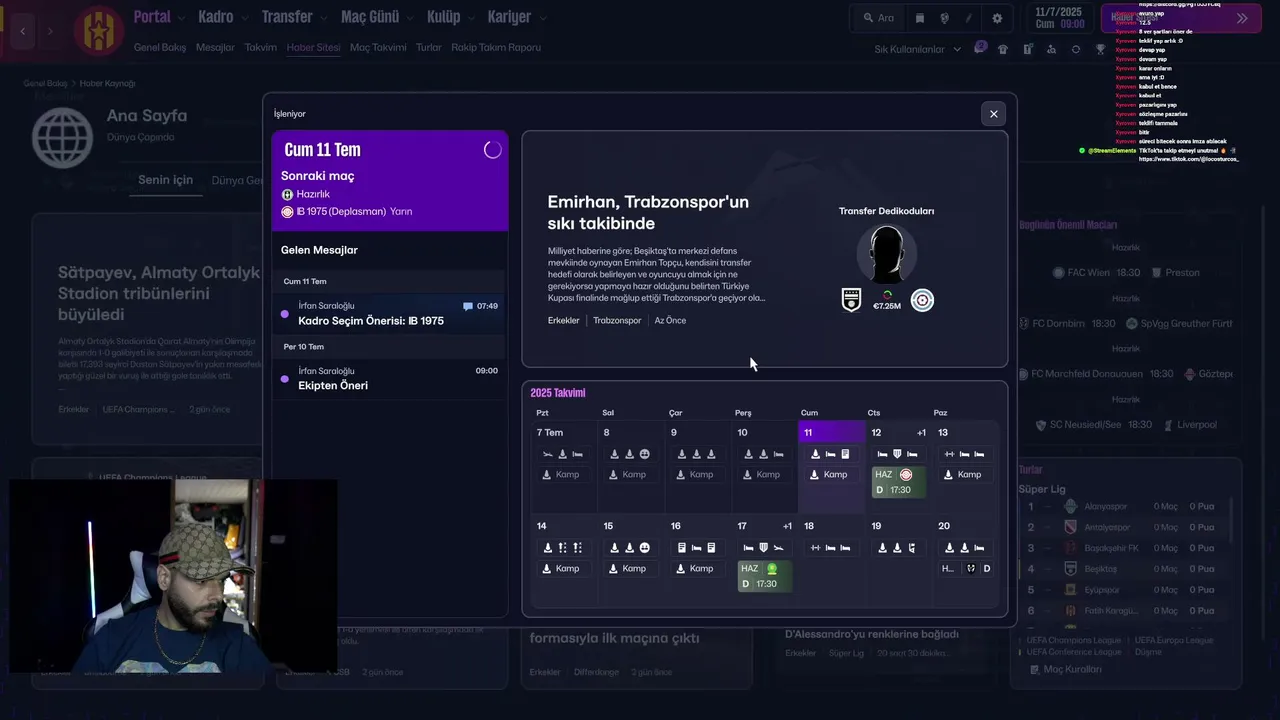Open the purple notification icon near Sık Kullanılanlar
1280x720 pixels.
coord(980,48)
